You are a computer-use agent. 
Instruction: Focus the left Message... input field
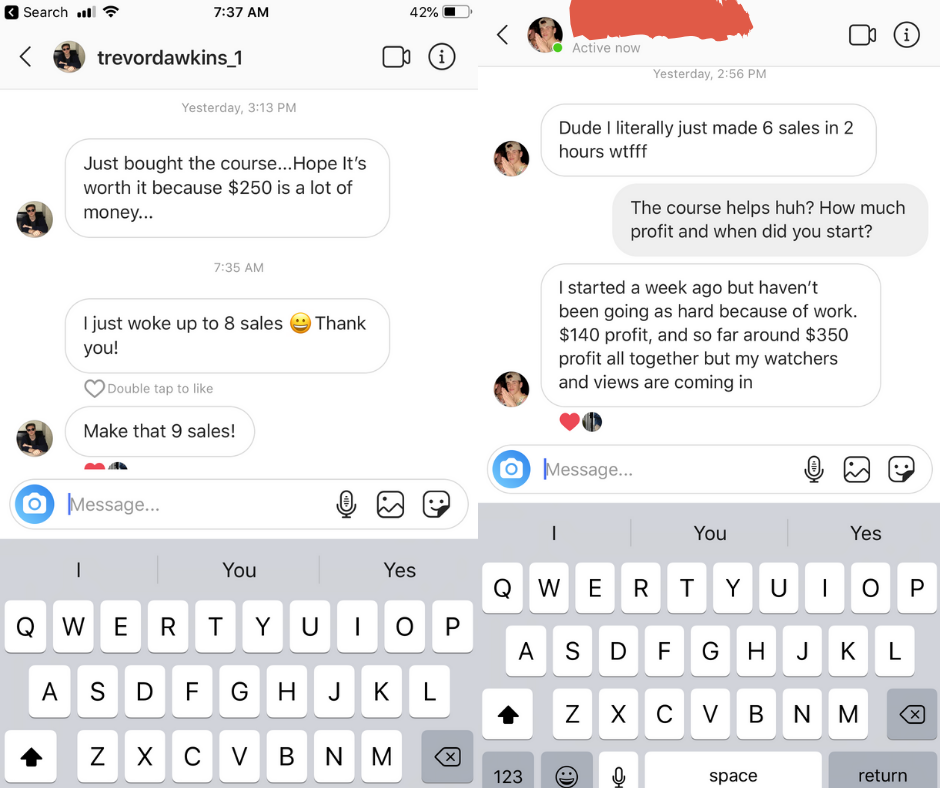pyautogui.click(x=198, y=504)
